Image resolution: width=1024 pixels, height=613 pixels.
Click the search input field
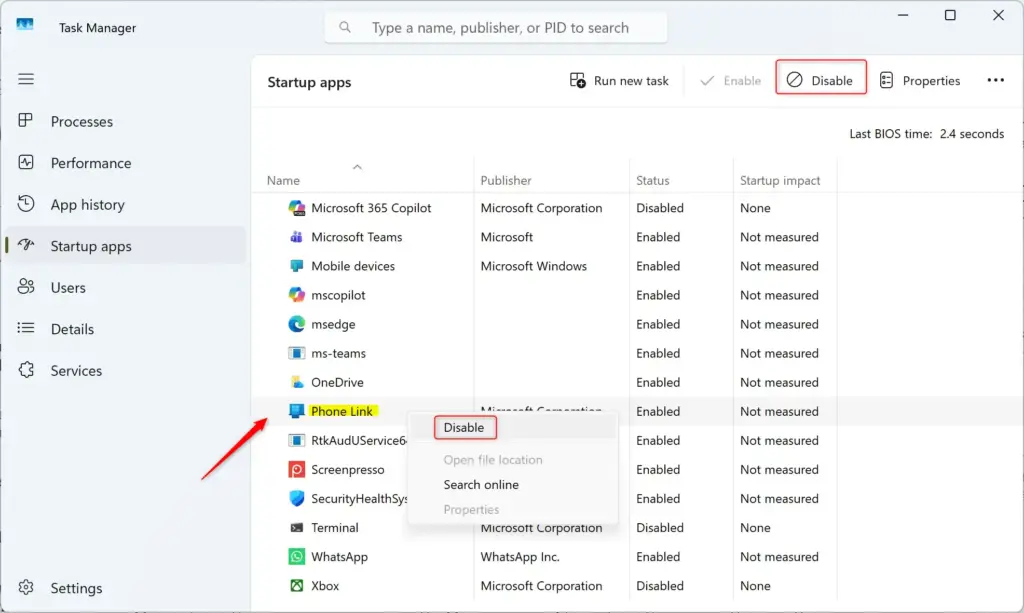496,27
